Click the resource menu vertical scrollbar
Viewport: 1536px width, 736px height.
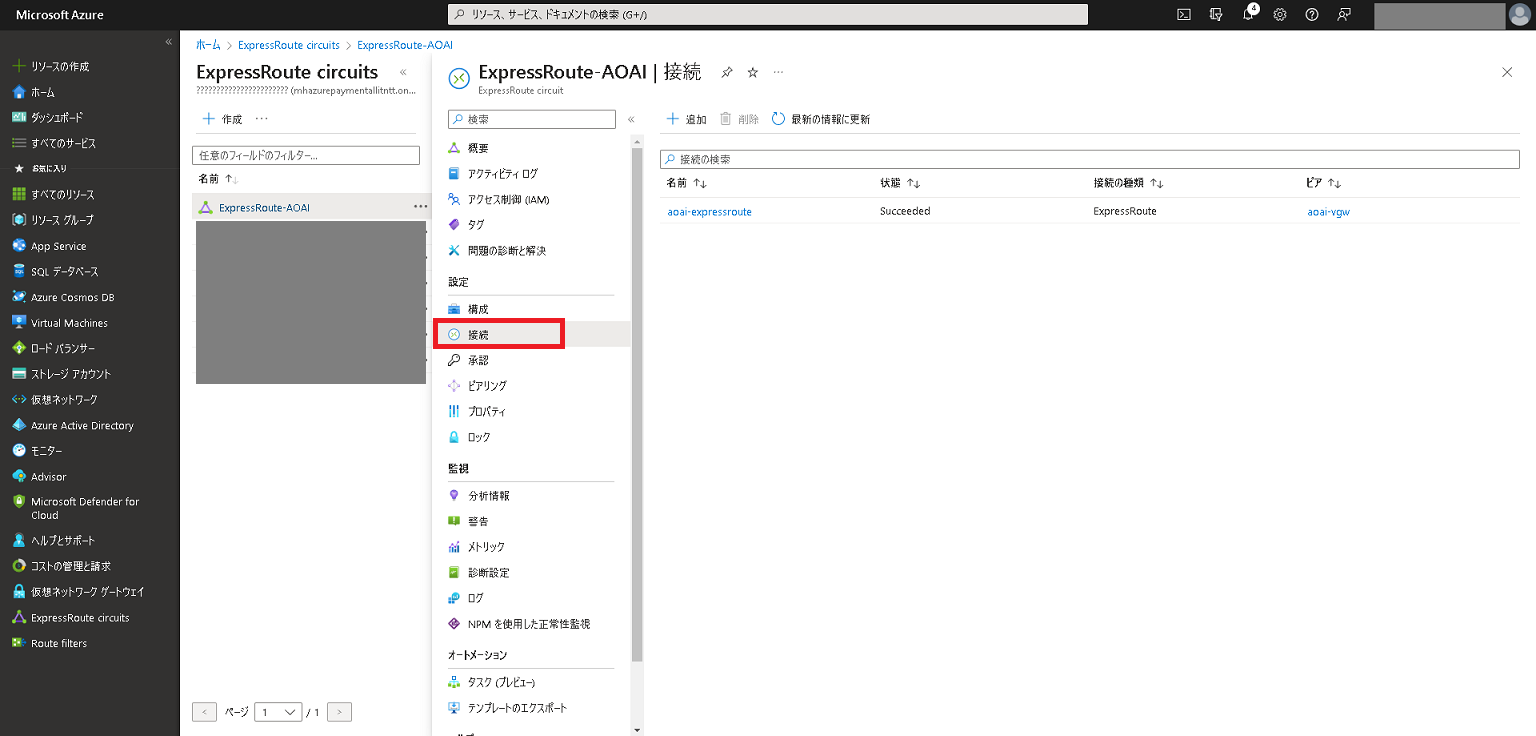(x=637, y=400)
